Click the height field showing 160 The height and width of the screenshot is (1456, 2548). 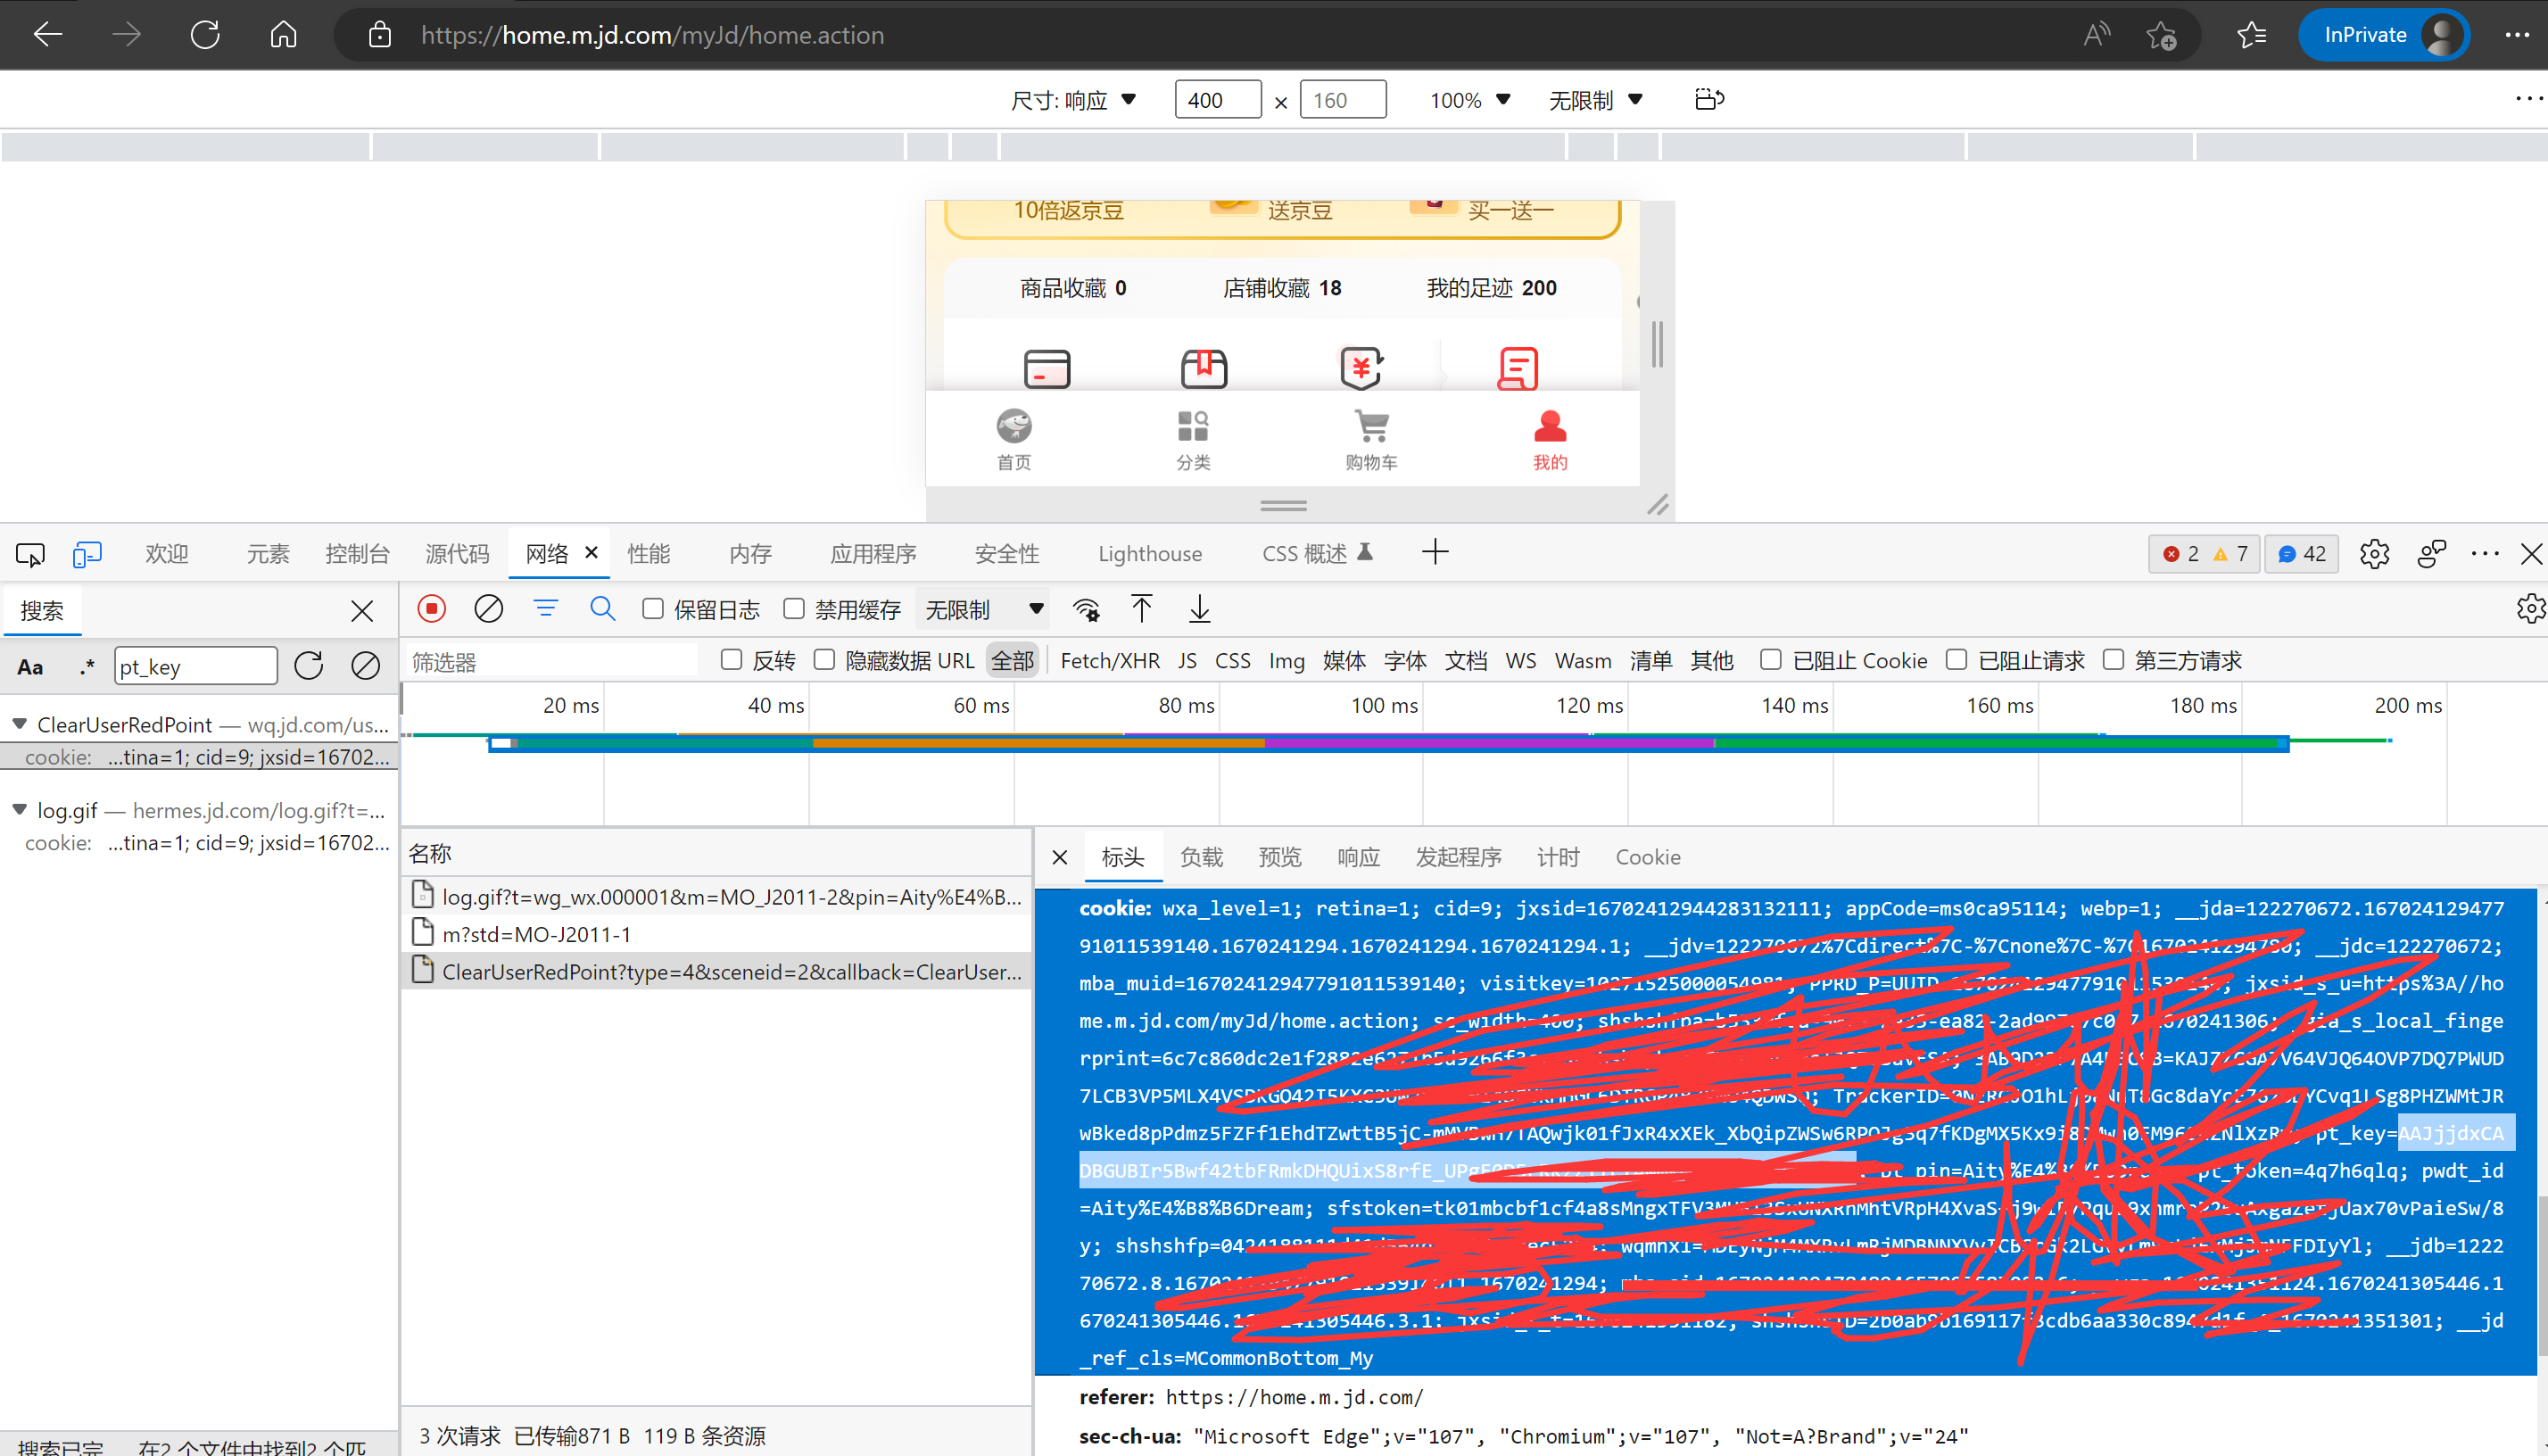(1342, 100)
